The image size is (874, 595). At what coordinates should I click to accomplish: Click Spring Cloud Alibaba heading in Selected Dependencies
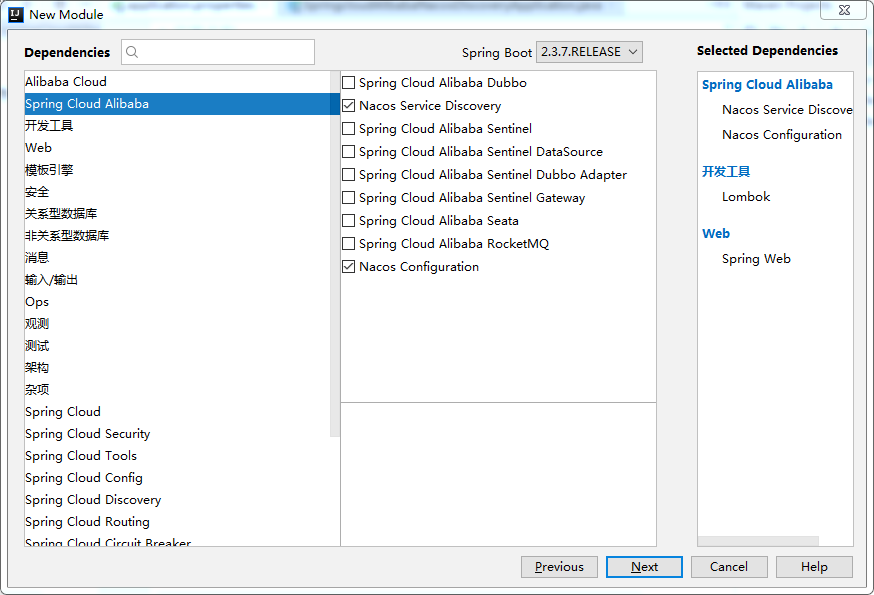click(767, 85)
